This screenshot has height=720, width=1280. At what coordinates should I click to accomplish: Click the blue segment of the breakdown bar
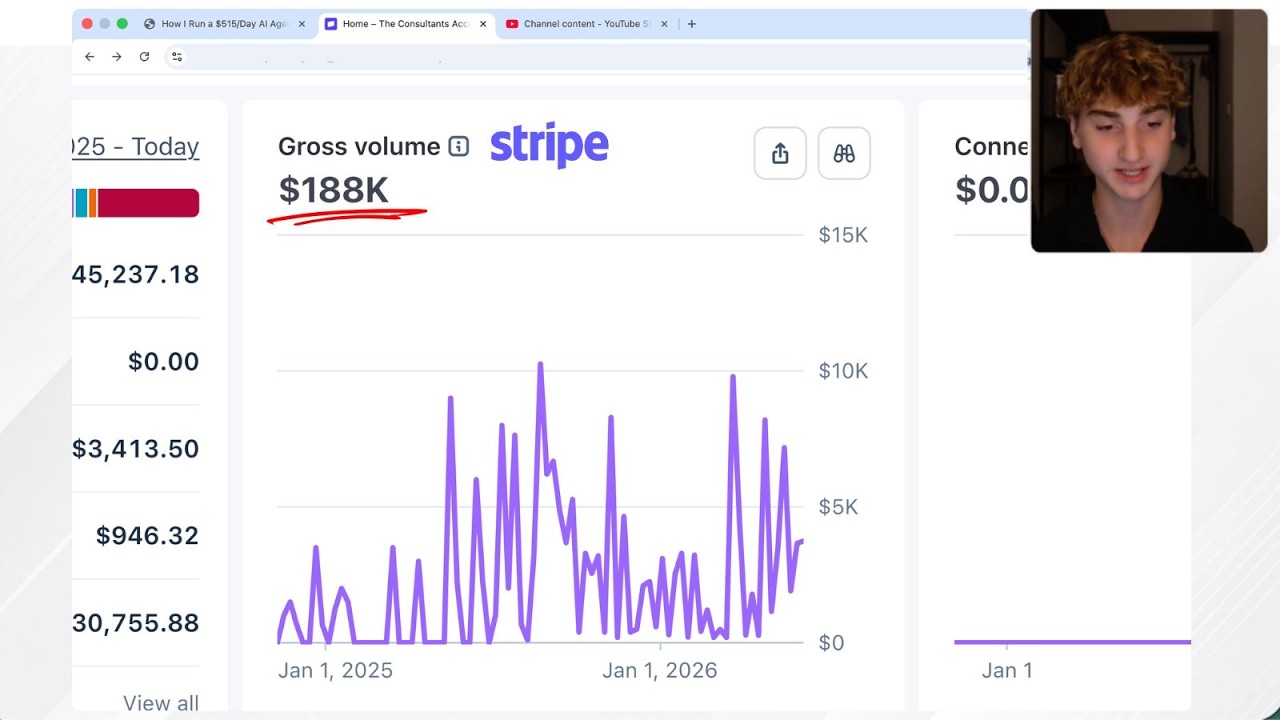point(80,203)
